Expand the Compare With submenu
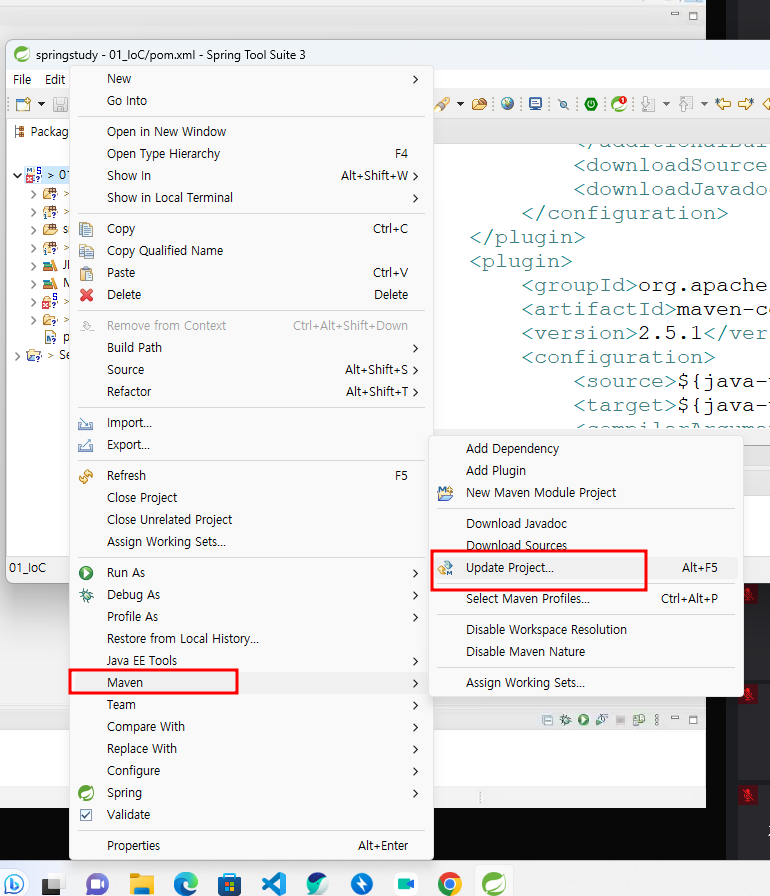The image size is (770, 896). tap(415, 727)
